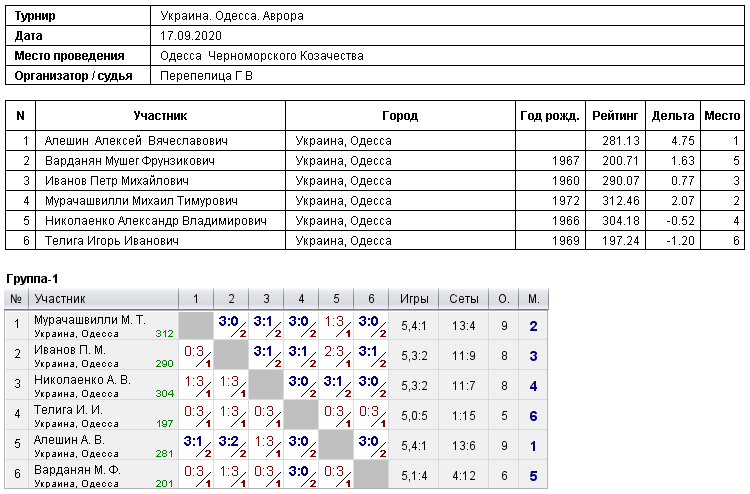Click rating value 304.18
The height and width of the screenshot is (494, 750).
point(621,221)
